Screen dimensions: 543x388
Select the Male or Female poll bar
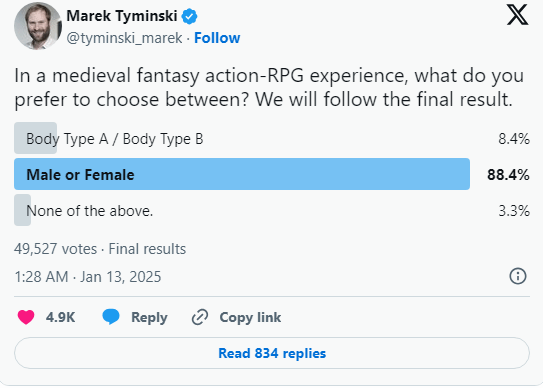click(242, 174)
